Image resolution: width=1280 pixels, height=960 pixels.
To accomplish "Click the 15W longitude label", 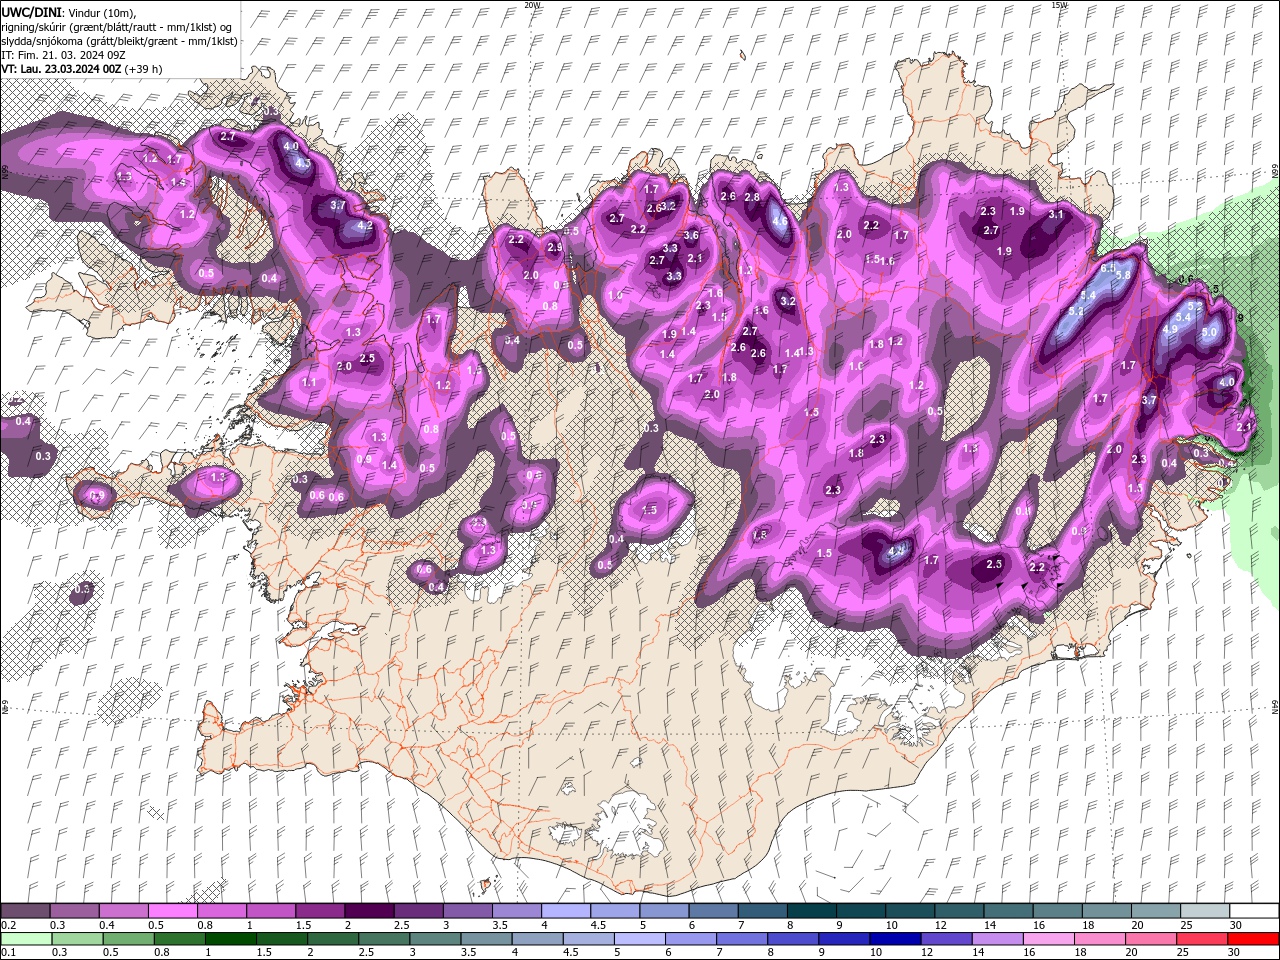I will tap(1059, 5).
